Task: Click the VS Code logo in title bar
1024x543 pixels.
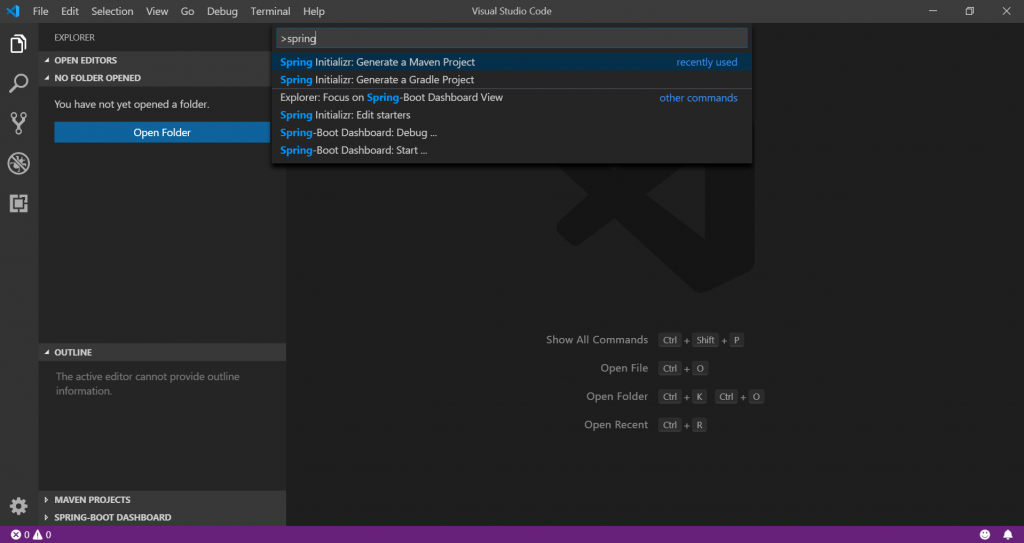Action: coord(13,11)
